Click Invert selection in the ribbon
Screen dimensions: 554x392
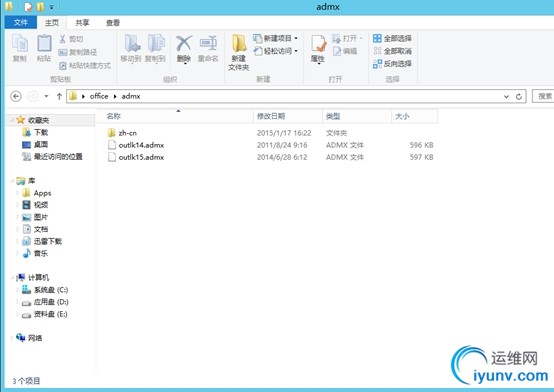pos(392,64)
